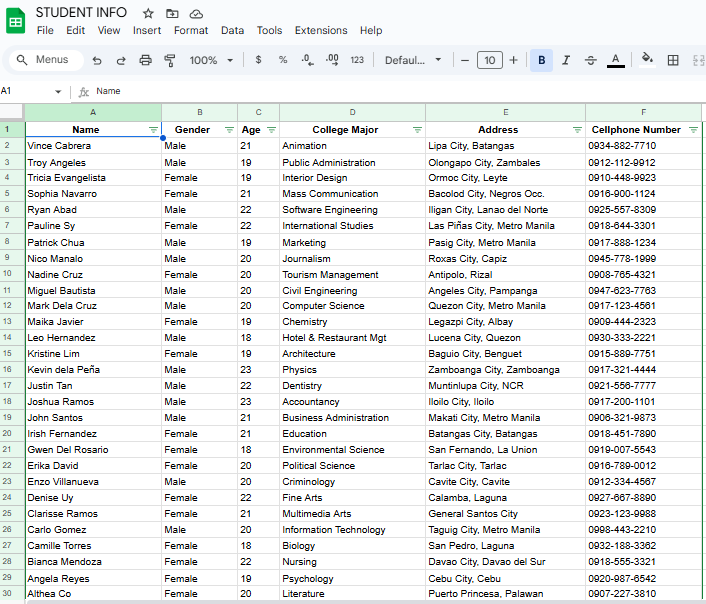Open the File menu
Screen dimensions: 706x604
click(45, 30)
